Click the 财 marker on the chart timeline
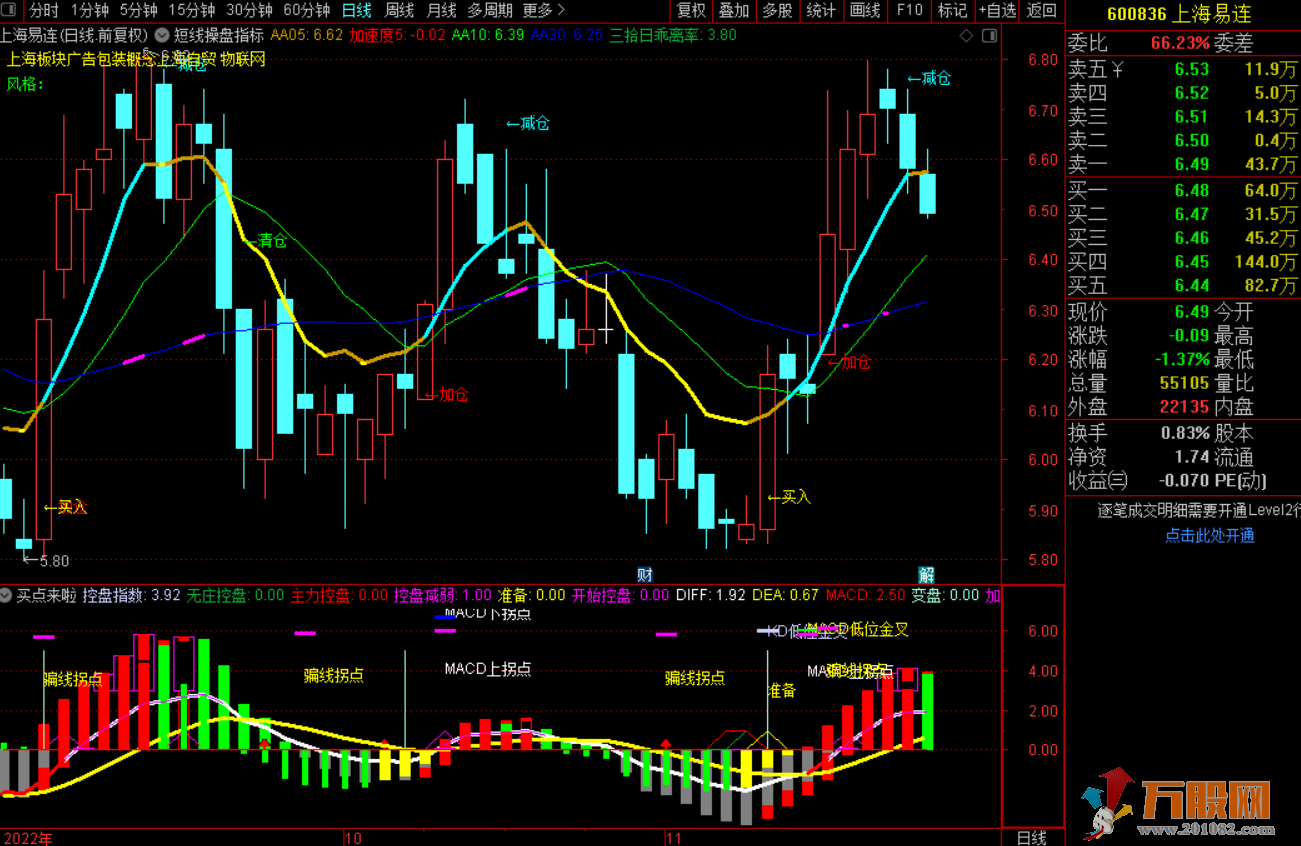The width and height of the screenshot is (1301, 846). point(645,574)
